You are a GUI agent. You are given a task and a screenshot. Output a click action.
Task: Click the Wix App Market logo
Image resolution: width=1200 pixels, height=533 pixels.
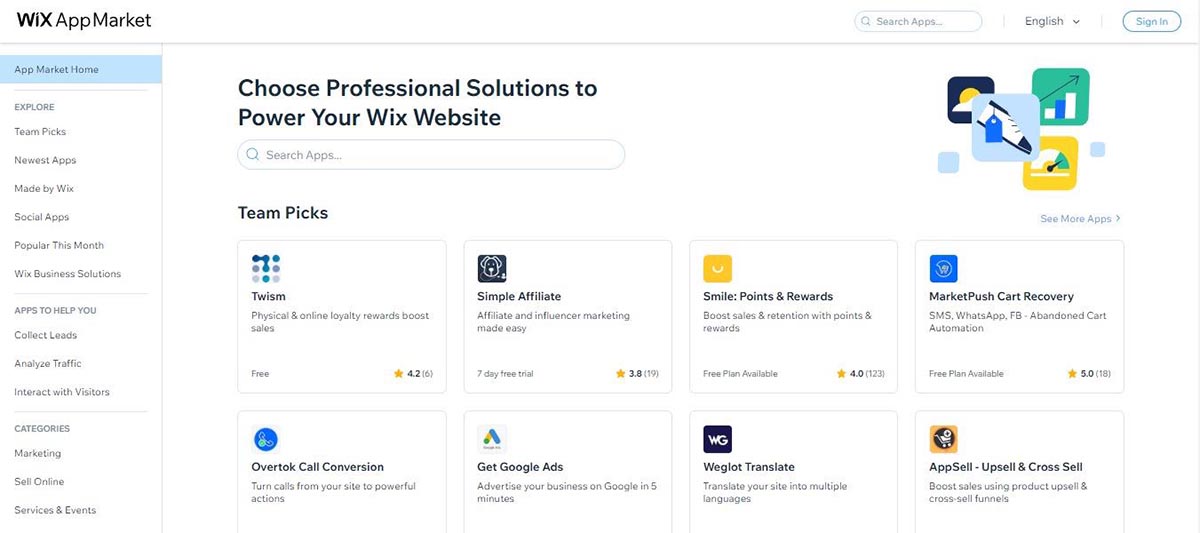click(84, 21)
